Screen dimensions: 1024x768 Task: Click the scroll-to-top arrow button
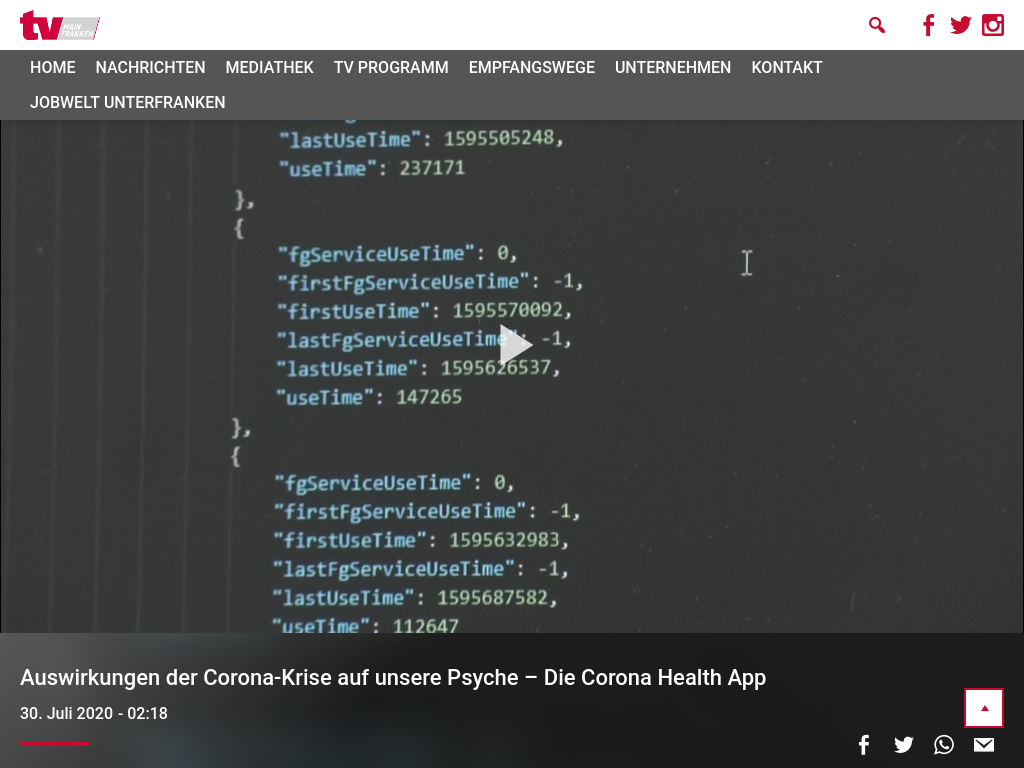tap(984, 708)
